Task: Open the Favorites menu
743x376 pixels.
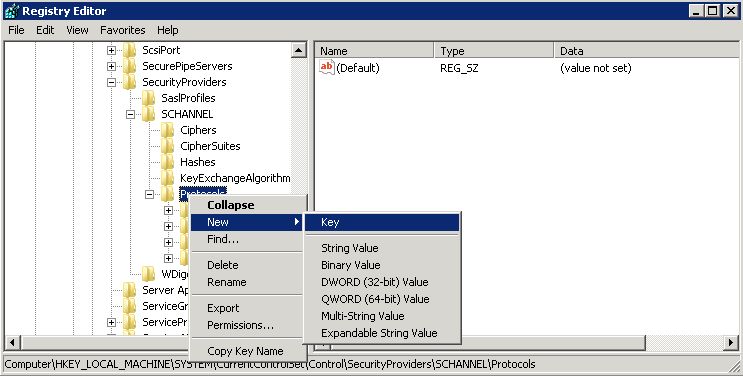Action: pyautogui.click(x=123, y=30)
